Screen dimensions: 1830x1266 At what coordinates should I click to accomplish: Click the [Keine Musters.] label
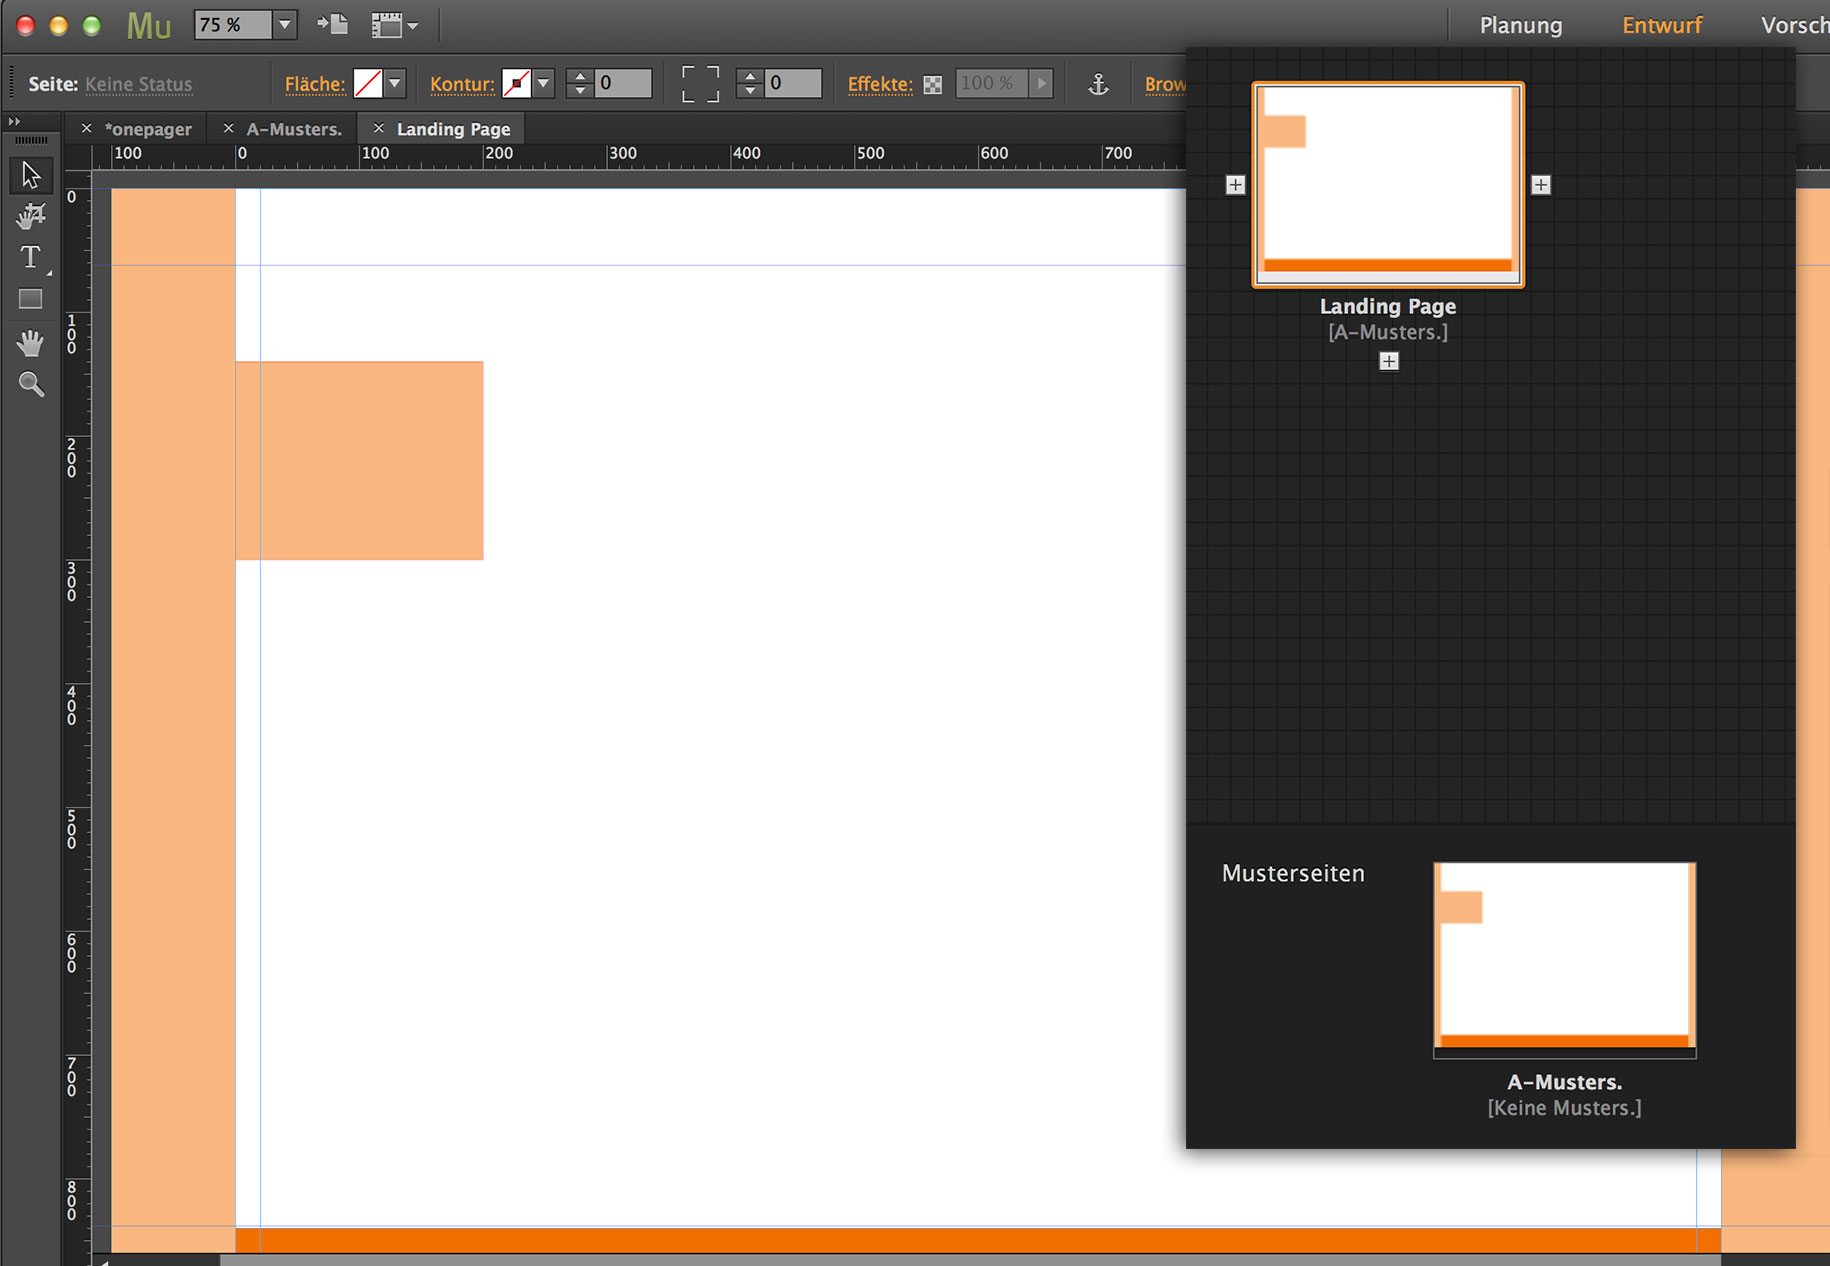click(1565, 1108)
